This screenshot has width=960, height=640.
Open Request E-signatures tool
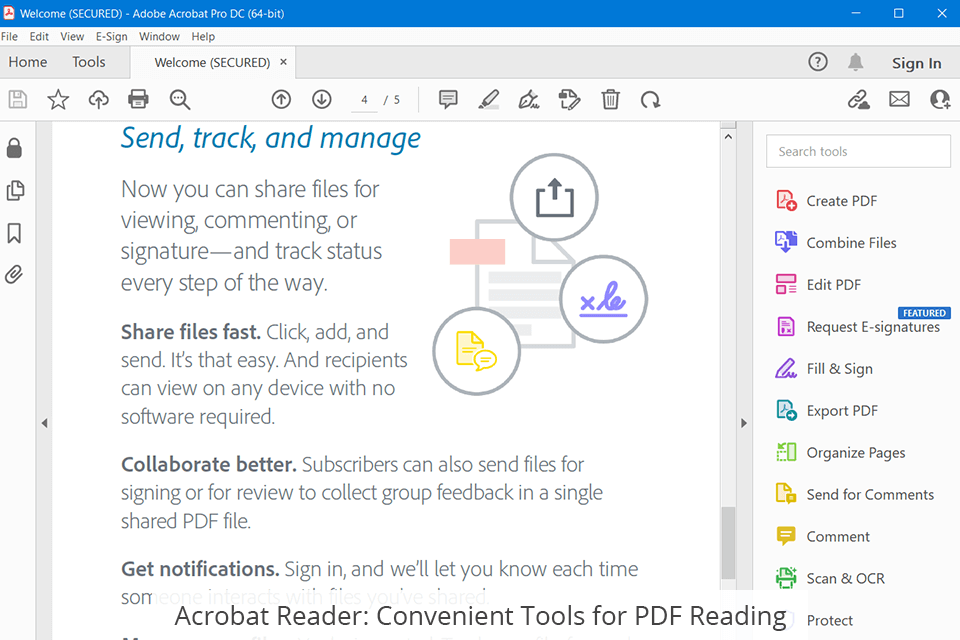pos(858,326)
